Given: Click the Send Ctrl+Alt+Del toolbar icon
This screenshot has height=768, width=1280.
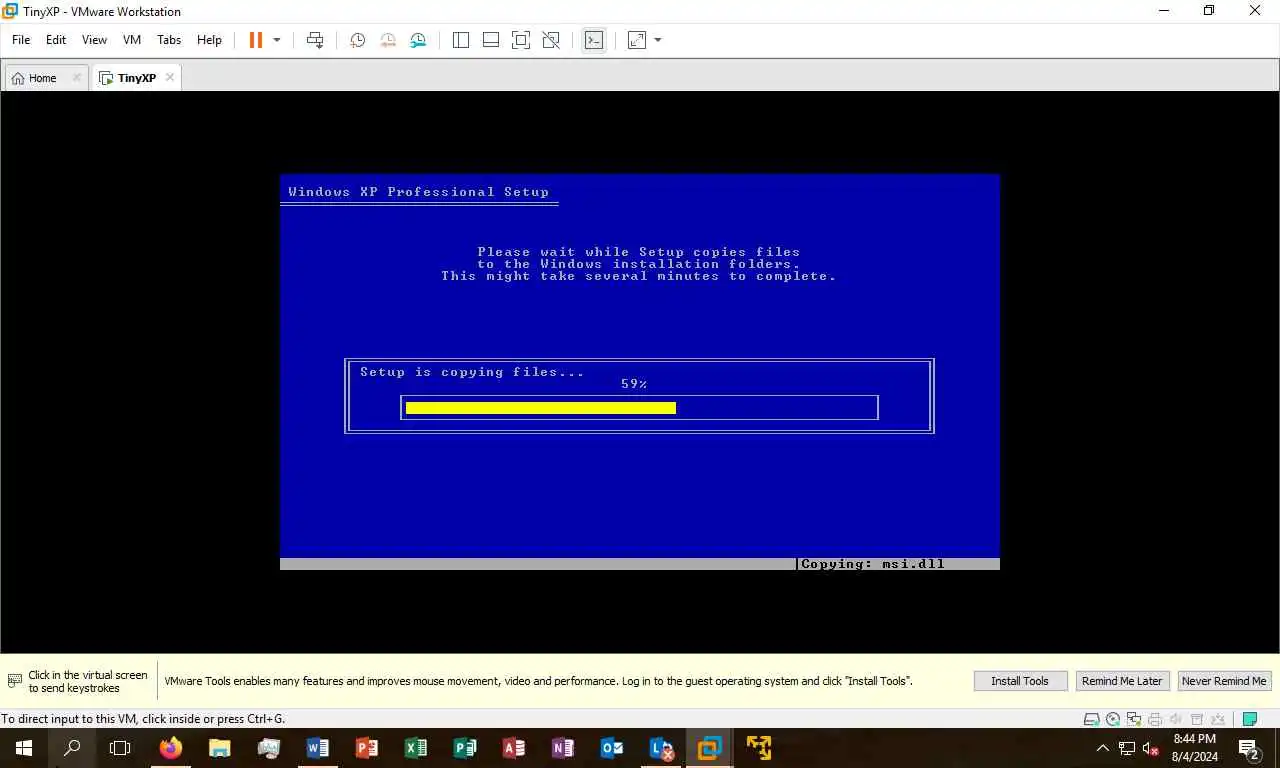Looking at the screenshot, I should pos(315,40).
